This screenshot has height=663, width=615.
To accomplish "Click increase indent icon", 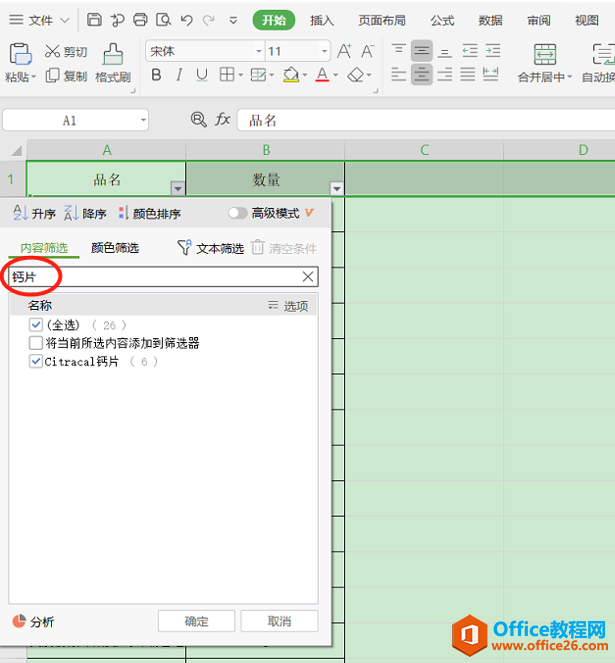I will [493, 51].
